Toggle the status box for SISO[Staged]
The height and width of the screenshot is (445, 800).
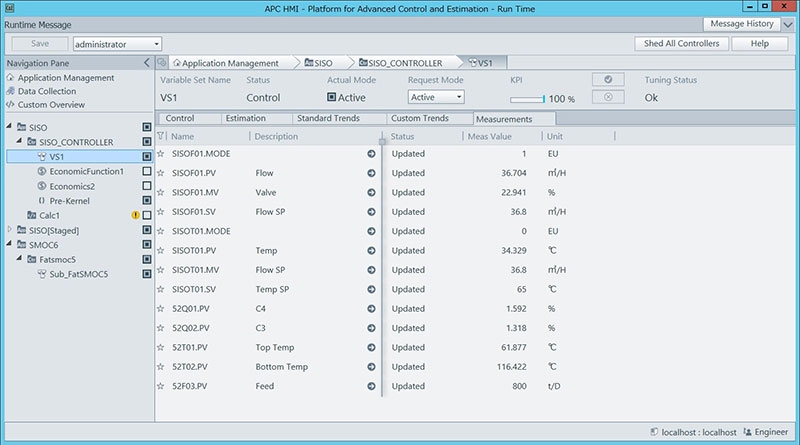pos(147,230)
